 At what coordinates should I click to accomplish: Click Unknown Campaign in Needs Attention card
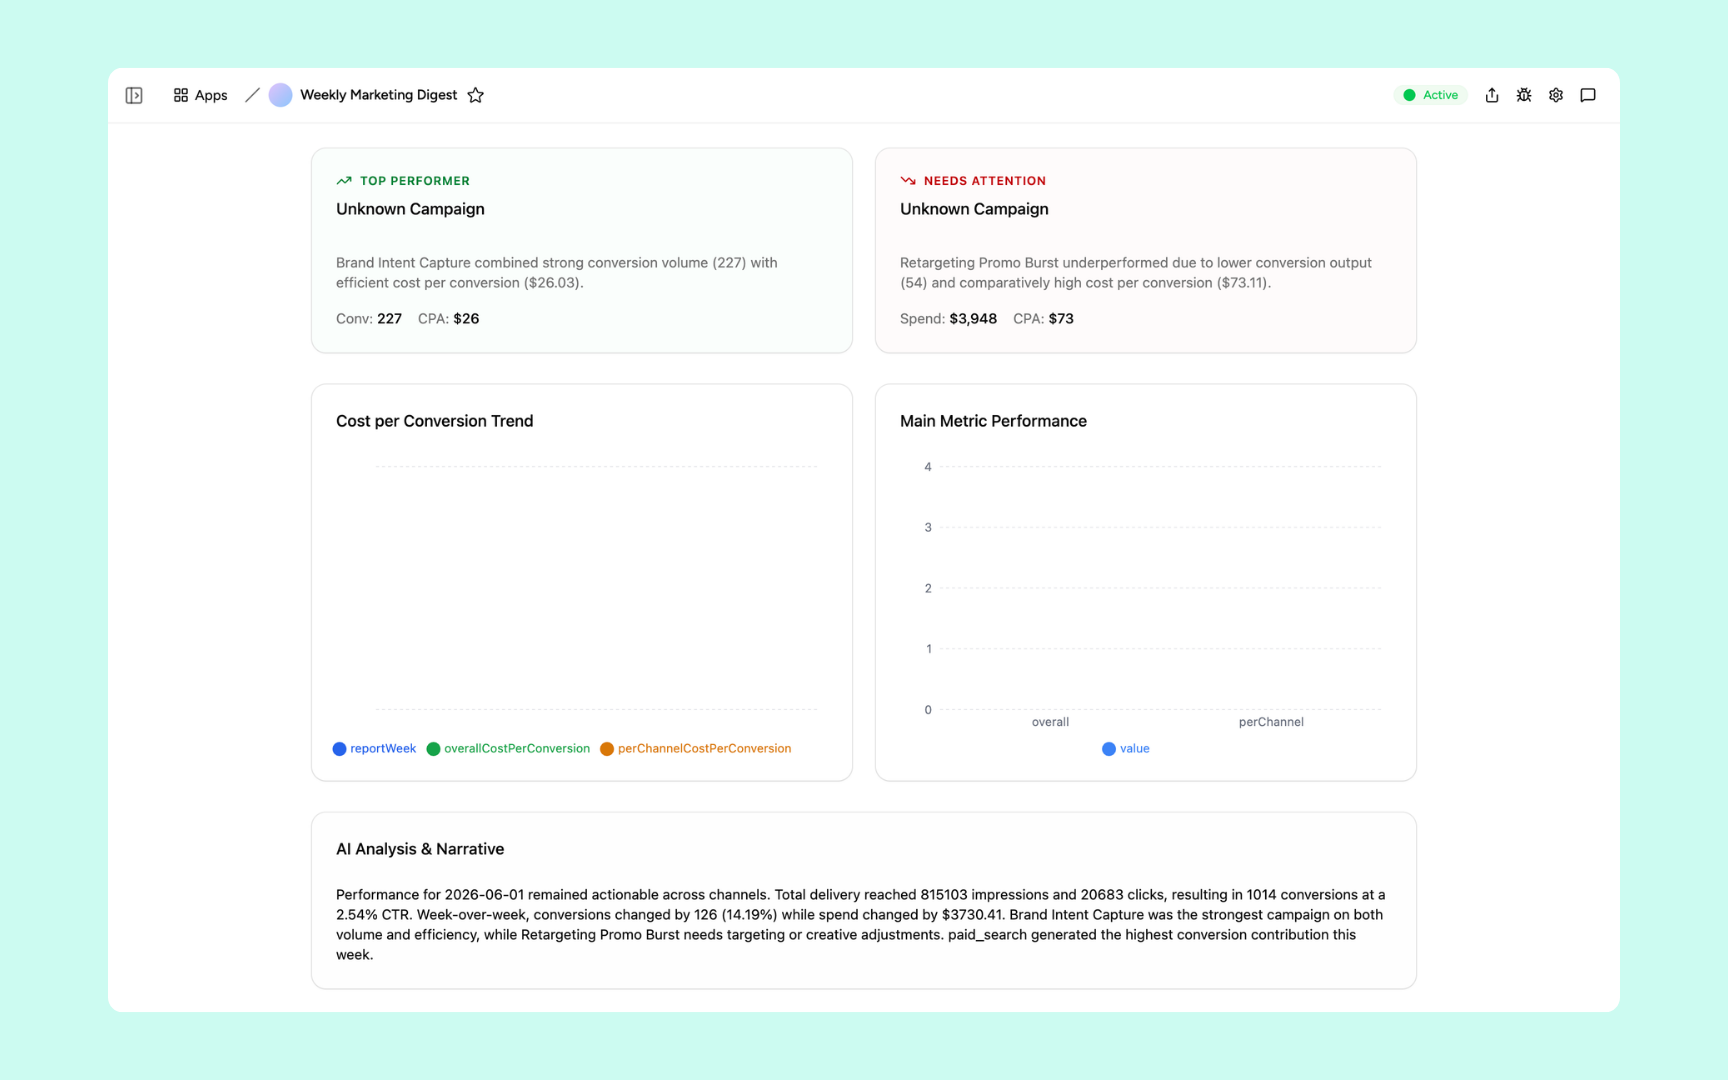[974, 209]
